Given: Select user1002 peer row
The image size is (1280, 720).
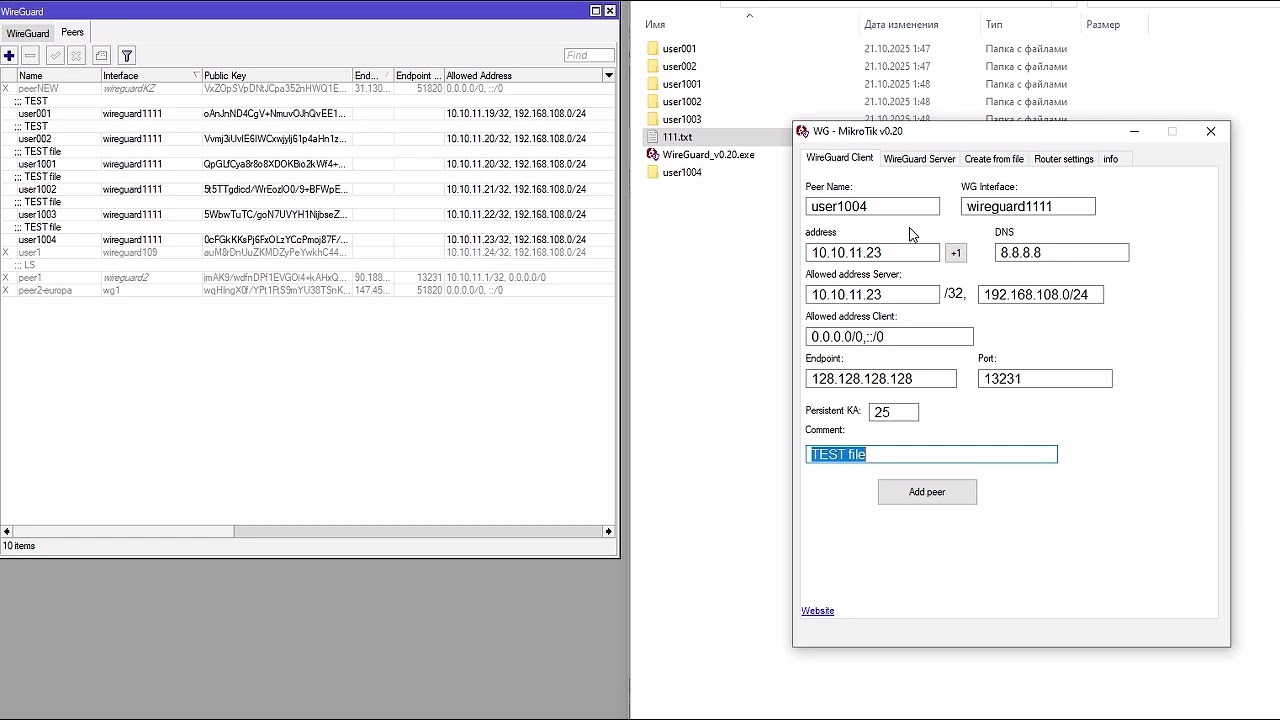Looking at the screenshot, I should (307, 190).
